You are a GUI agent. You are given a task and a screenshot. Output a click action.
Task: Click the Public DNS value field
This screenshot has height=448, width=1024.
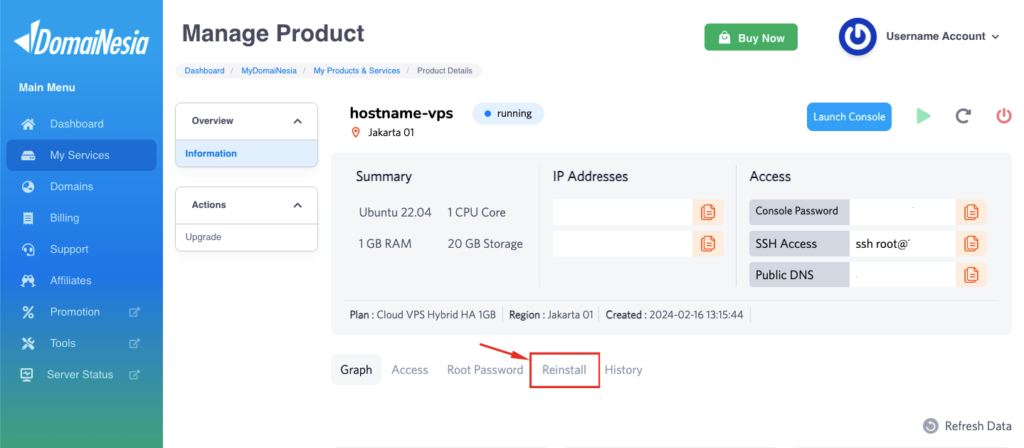click(x=903, y=275)
